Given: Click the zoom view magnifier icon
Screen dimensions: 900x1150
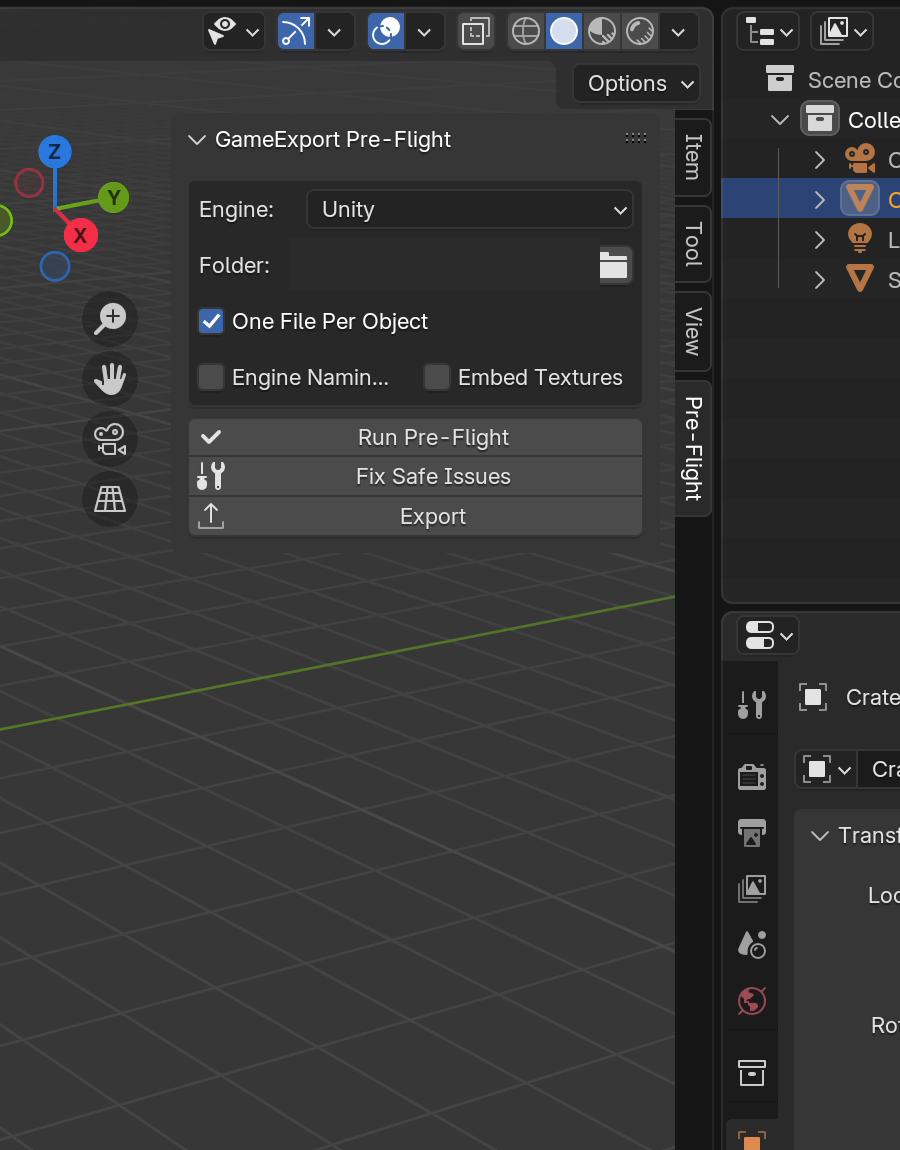Looking at the screenshot, I should click(110, 319).
